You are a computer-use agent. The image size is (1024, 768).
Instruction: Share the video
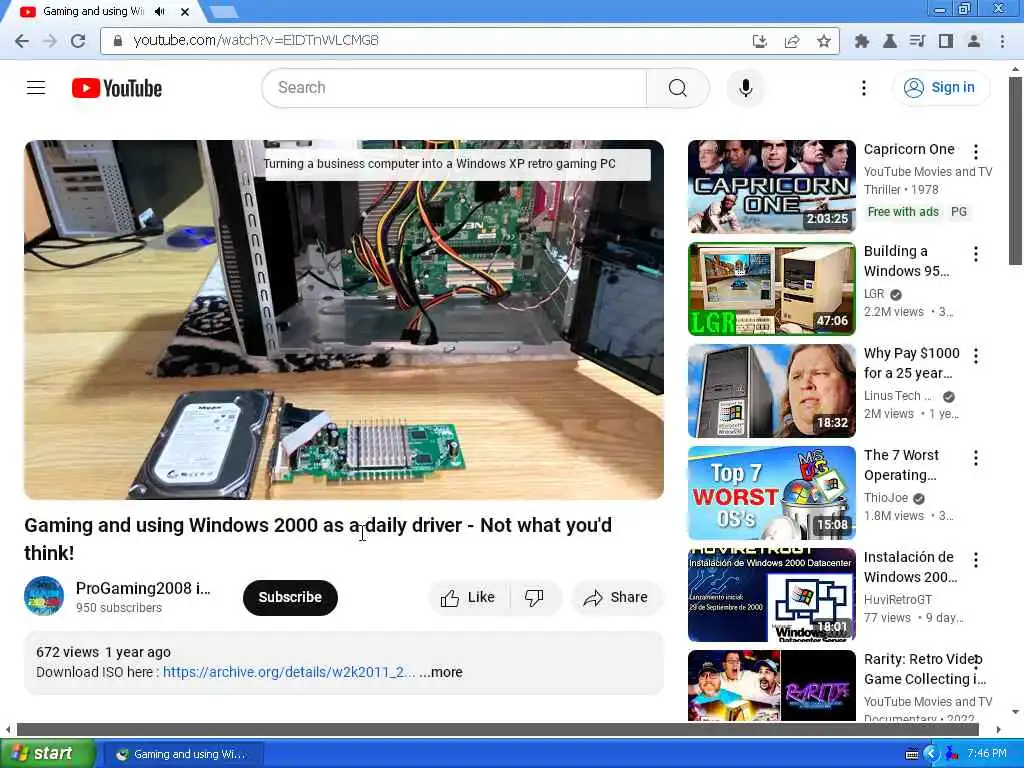pos(617,598)
